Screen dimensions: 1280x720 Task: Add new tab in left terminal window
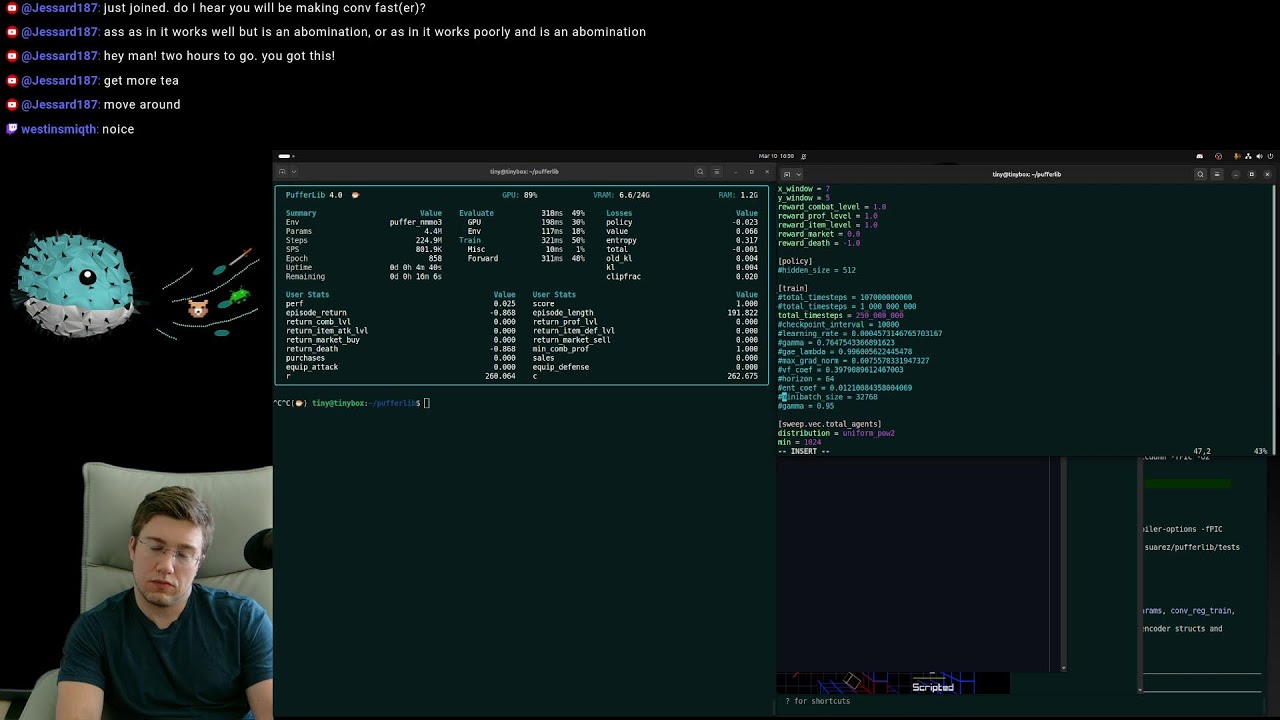282,172
